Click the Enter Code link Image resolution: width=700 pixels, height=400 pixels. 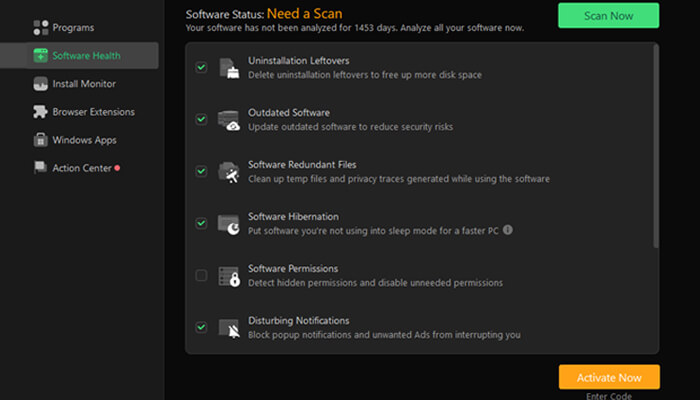point(608,396)
